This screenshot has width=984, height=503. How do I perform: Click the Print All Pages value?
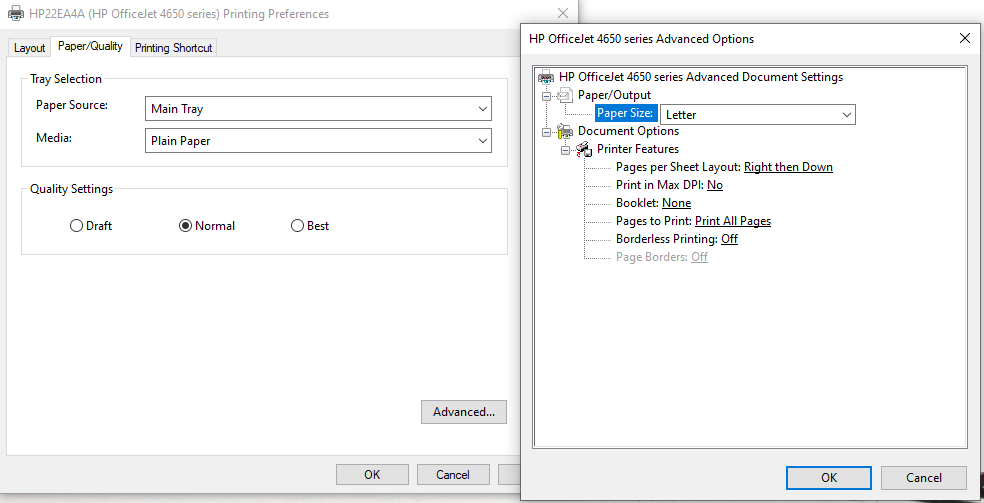[x=733, y=221]
